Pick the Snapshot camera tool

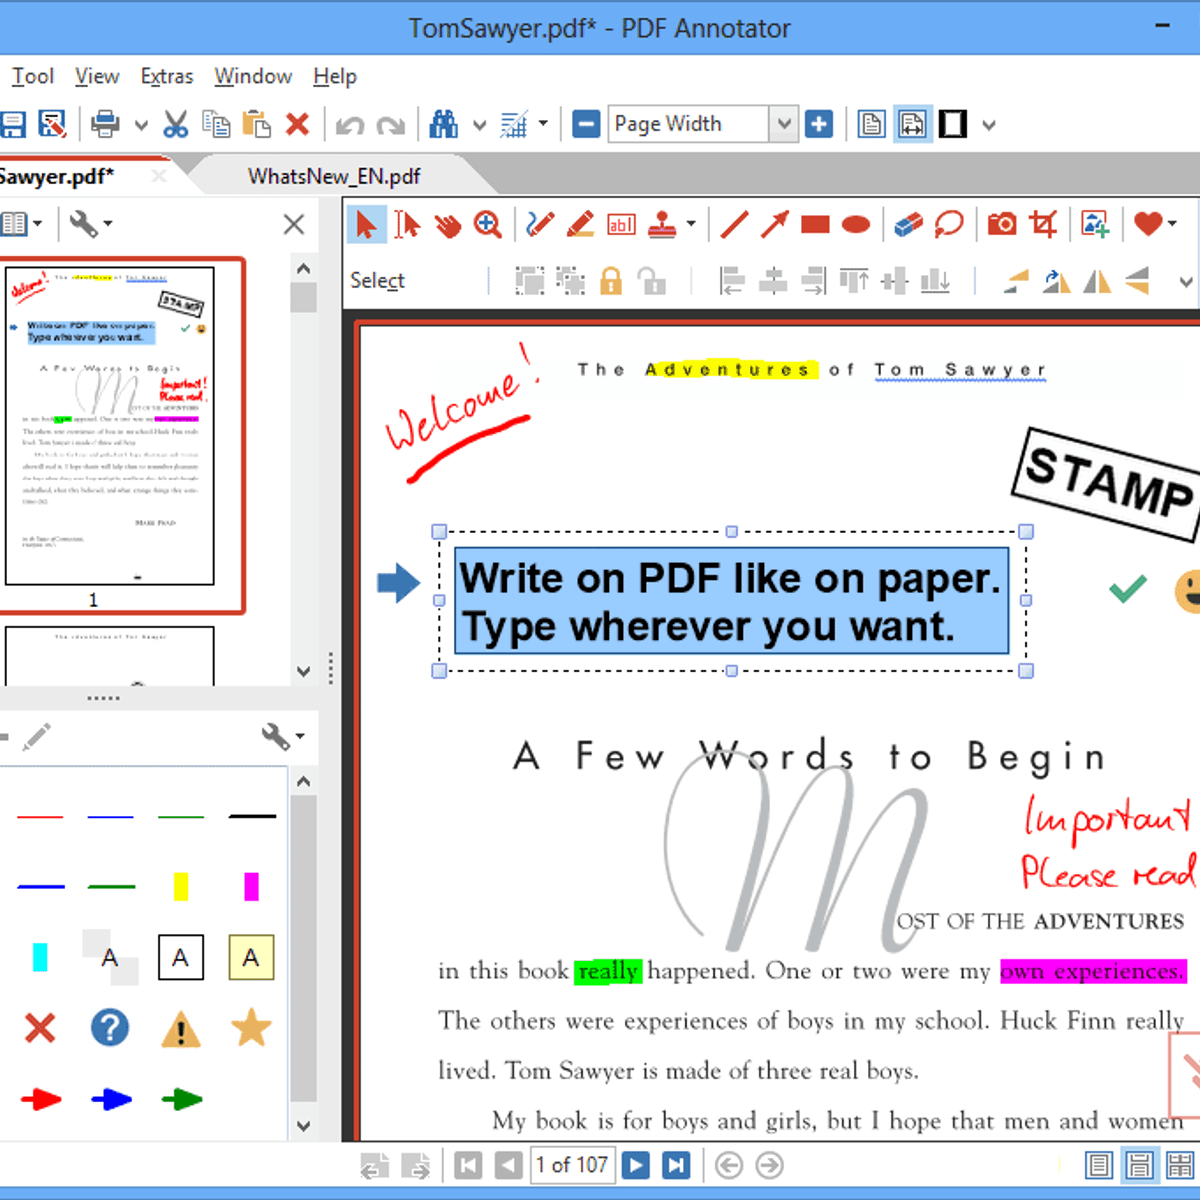(1001, 225)
